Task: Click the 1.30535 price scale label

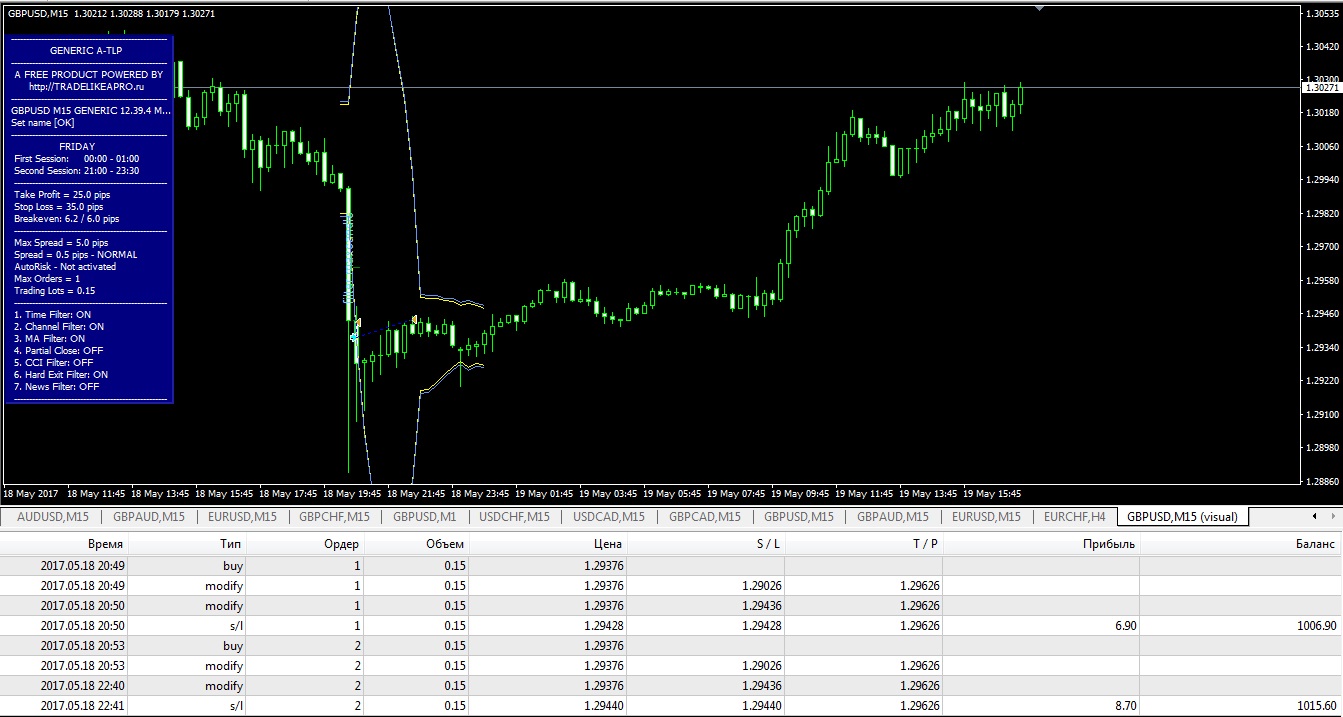Action: click(1322, 13)
